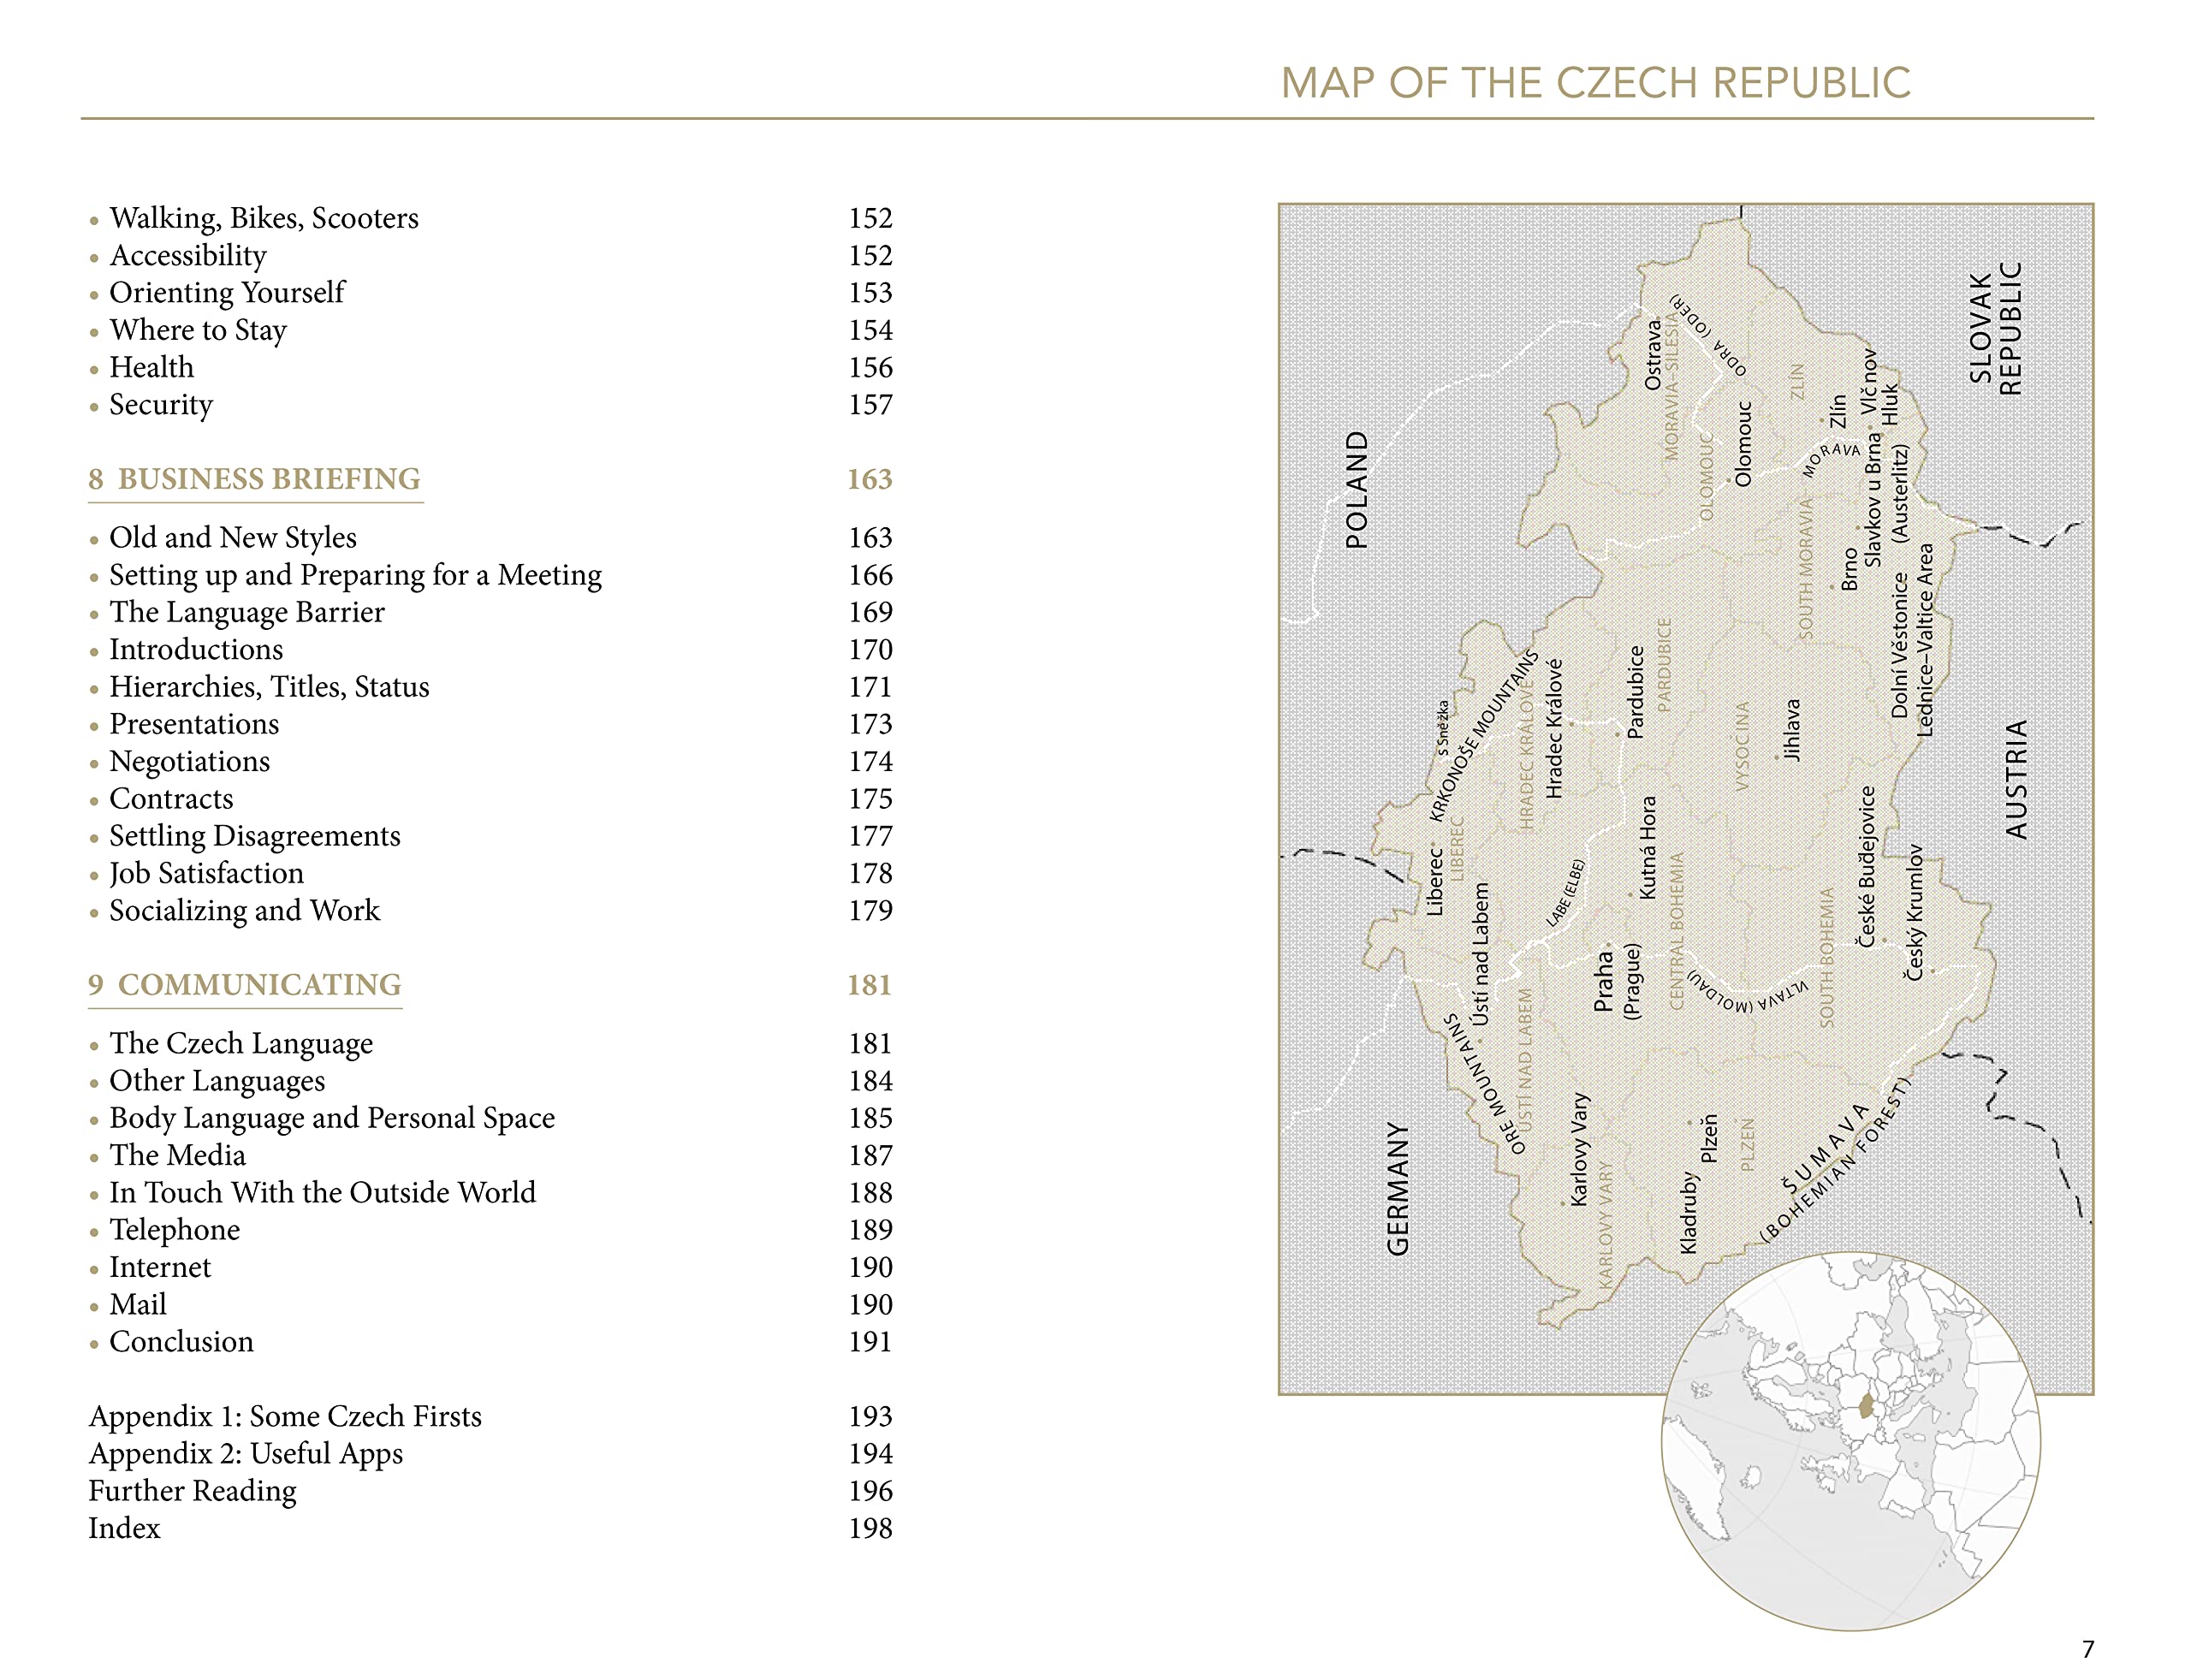
Task: Select the GERMANY label on the map
Action: 1397,1189
